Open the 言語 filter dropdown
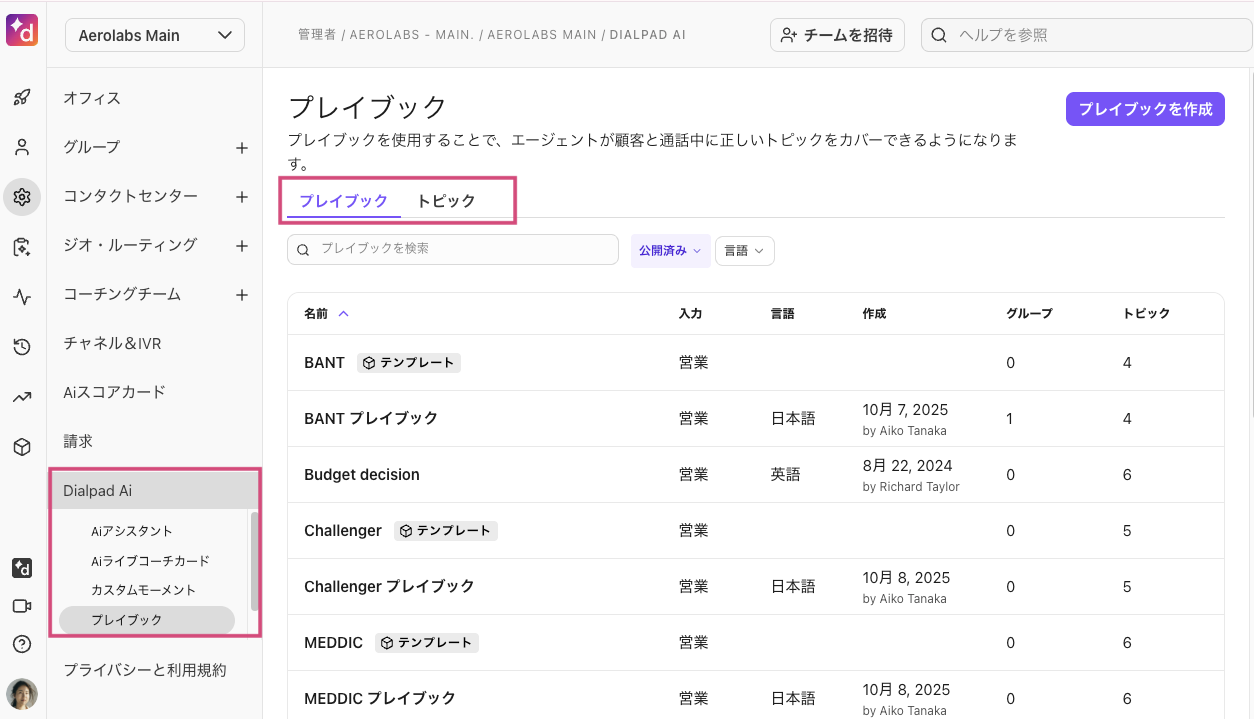Viewport: 1254px width, 719px height. point(744,251)
